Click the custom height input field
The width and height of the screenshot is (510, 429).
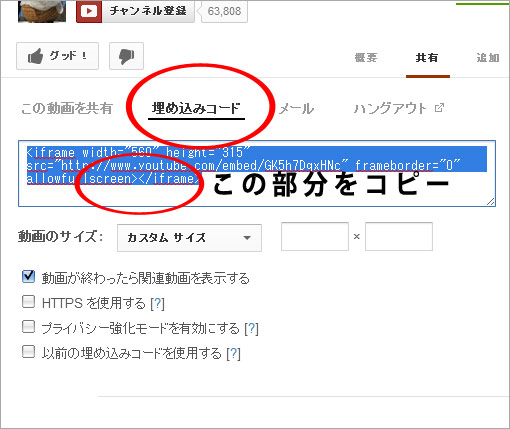click(399, 237)
